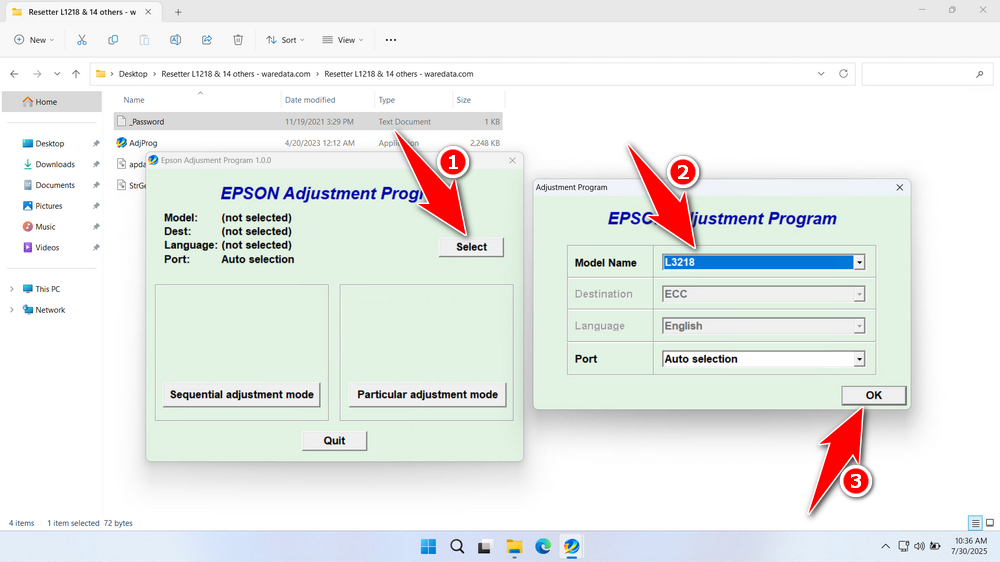Go back with the left arrow button

click(x=15, y=74)
